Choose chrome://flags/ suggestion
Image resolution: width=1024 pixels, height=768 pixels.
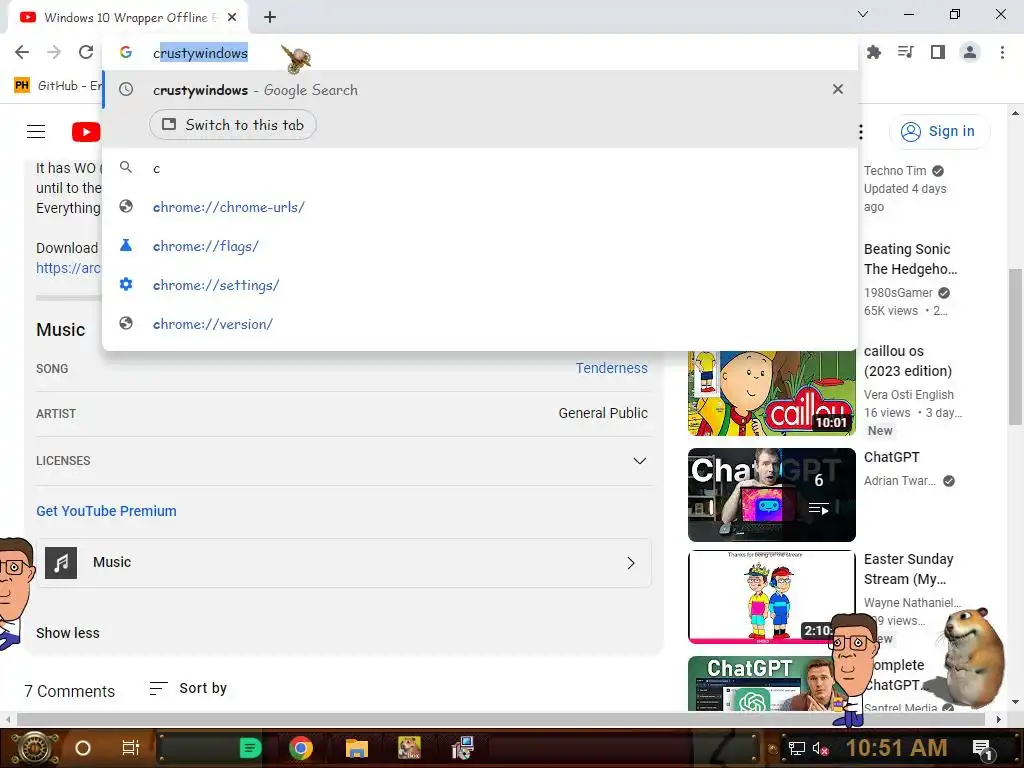point(480,246)
